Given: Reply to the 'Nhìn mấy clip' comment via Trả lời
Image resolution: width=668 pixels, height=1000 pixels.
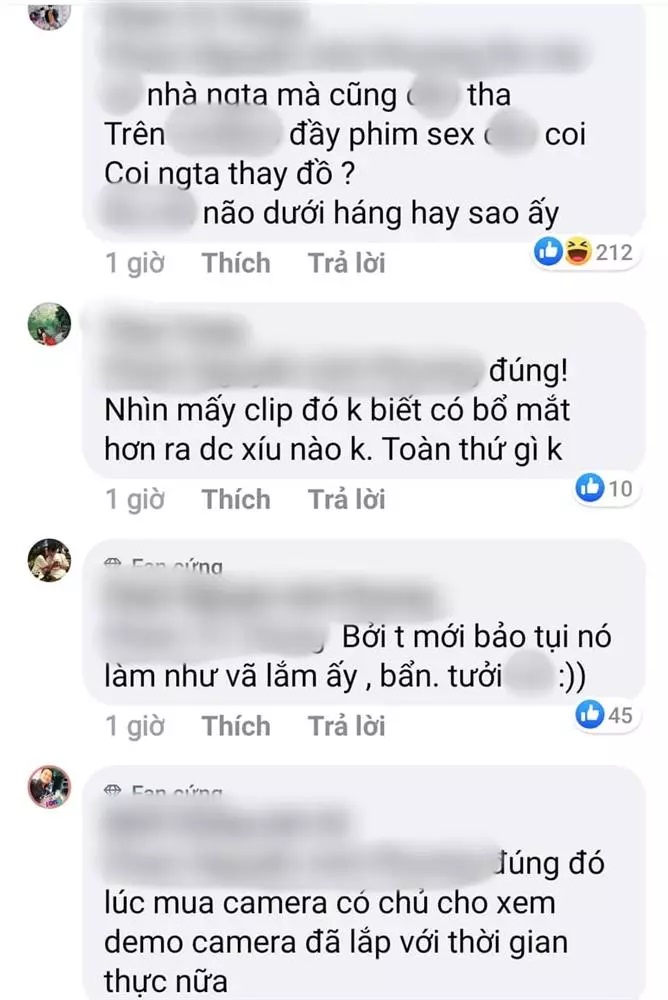Looking at the screenshot, I should (x=347, y=499).
